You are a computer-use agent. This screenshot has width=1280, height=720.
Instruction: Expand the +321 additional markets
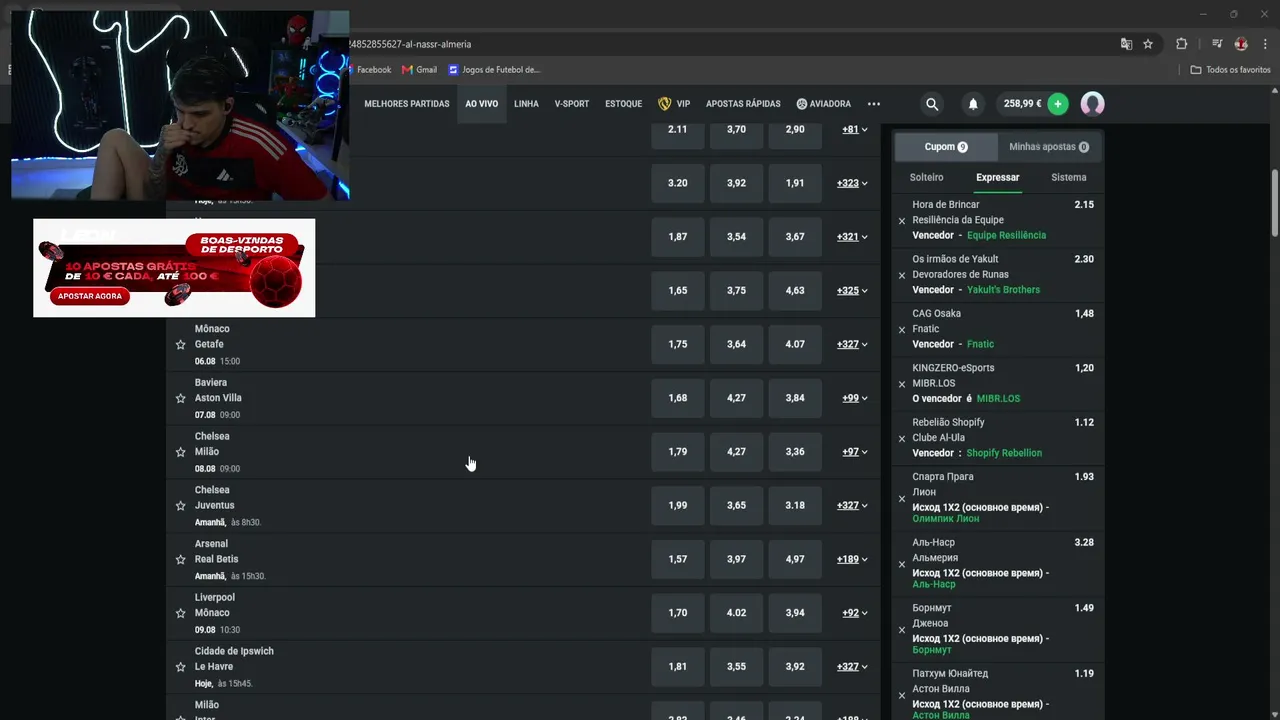pos(852,237)
